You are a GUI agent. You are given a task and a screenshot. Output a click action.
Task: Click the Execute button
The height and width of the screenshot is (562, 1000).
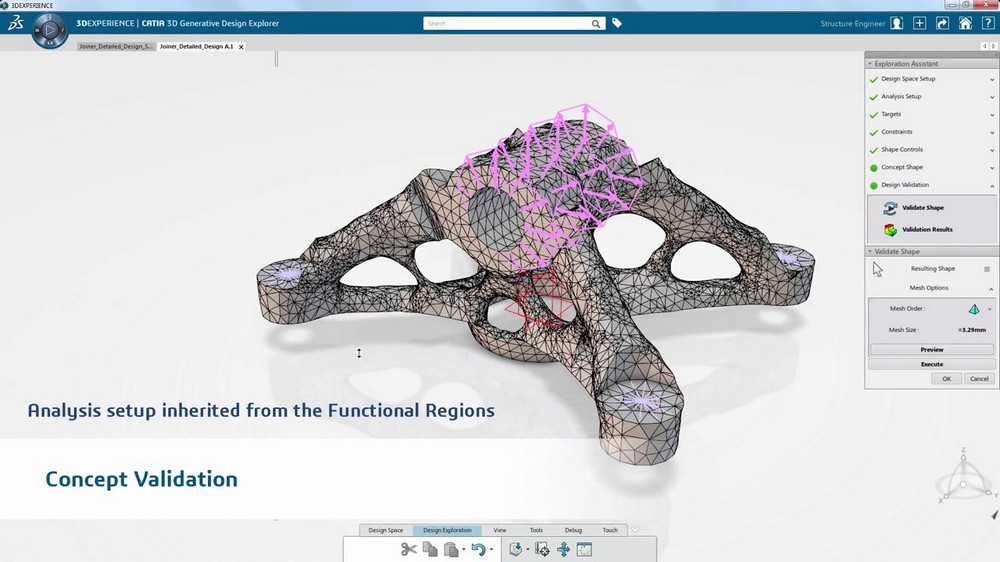click(x=932, y=364)
